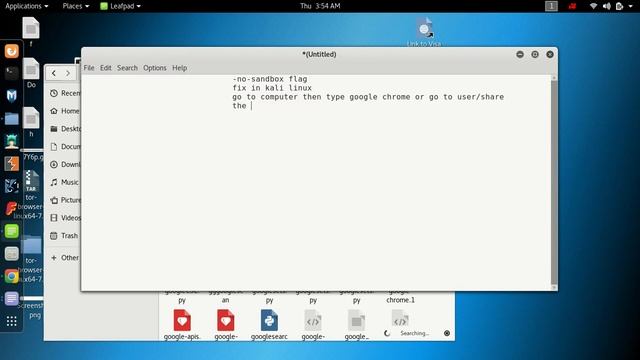Screen dimensions: 640x360
Task: Open Pictures in Files sidebar
Action: click(x=65, y=200)
